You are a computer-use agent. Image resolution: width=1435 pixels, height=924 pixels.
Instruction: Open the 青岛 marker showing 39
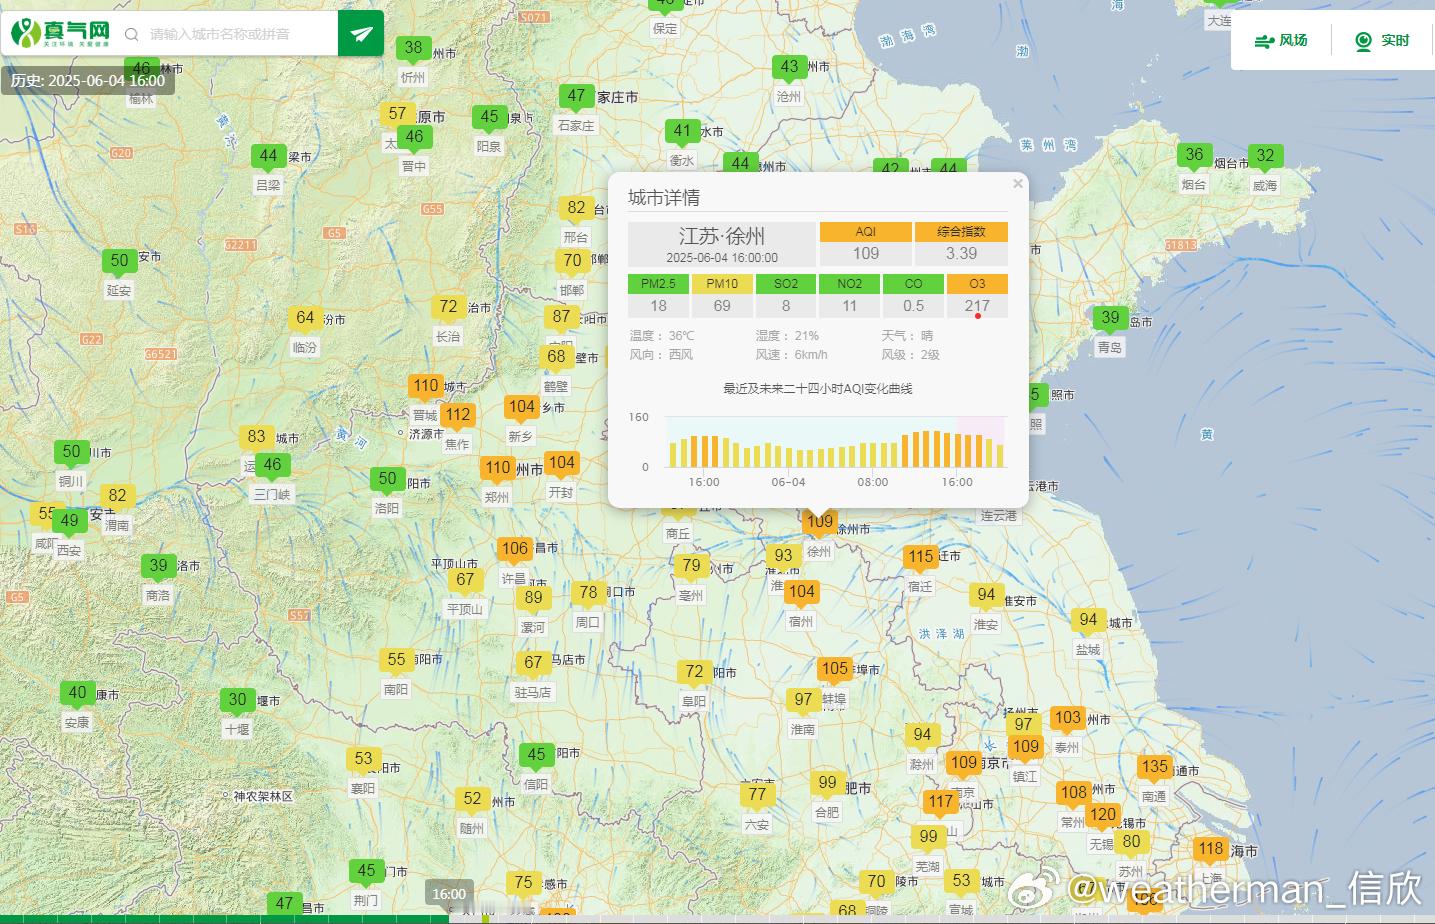point(1110,319)
